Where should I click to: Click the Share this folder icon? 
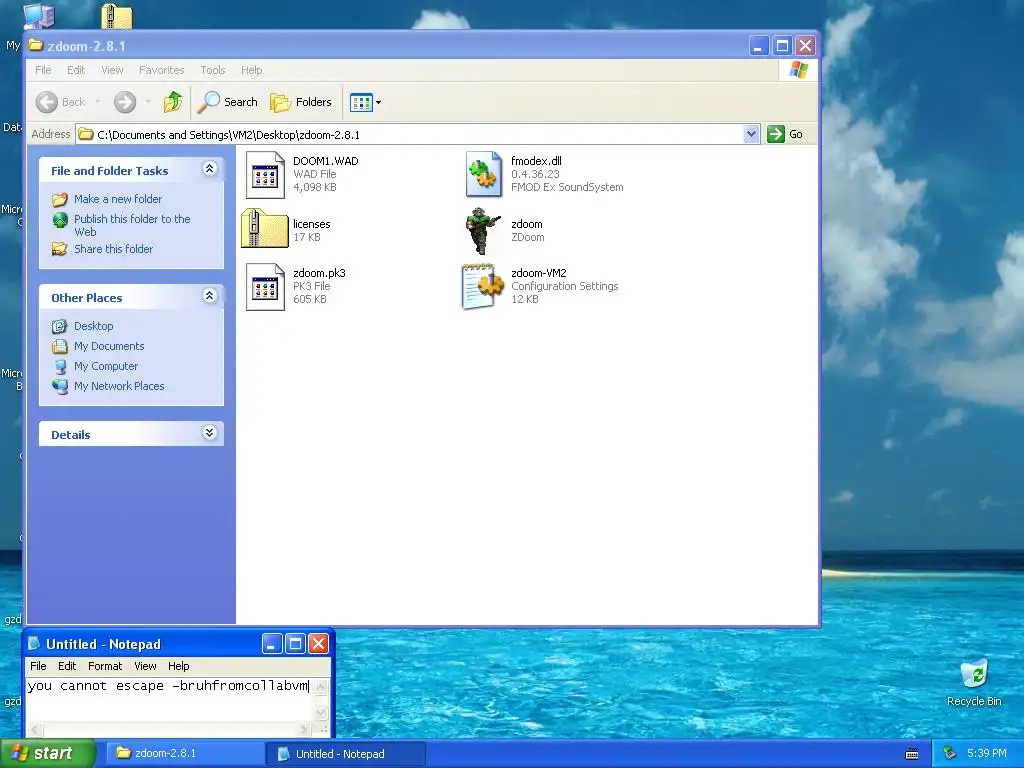[x=59, y=249]
